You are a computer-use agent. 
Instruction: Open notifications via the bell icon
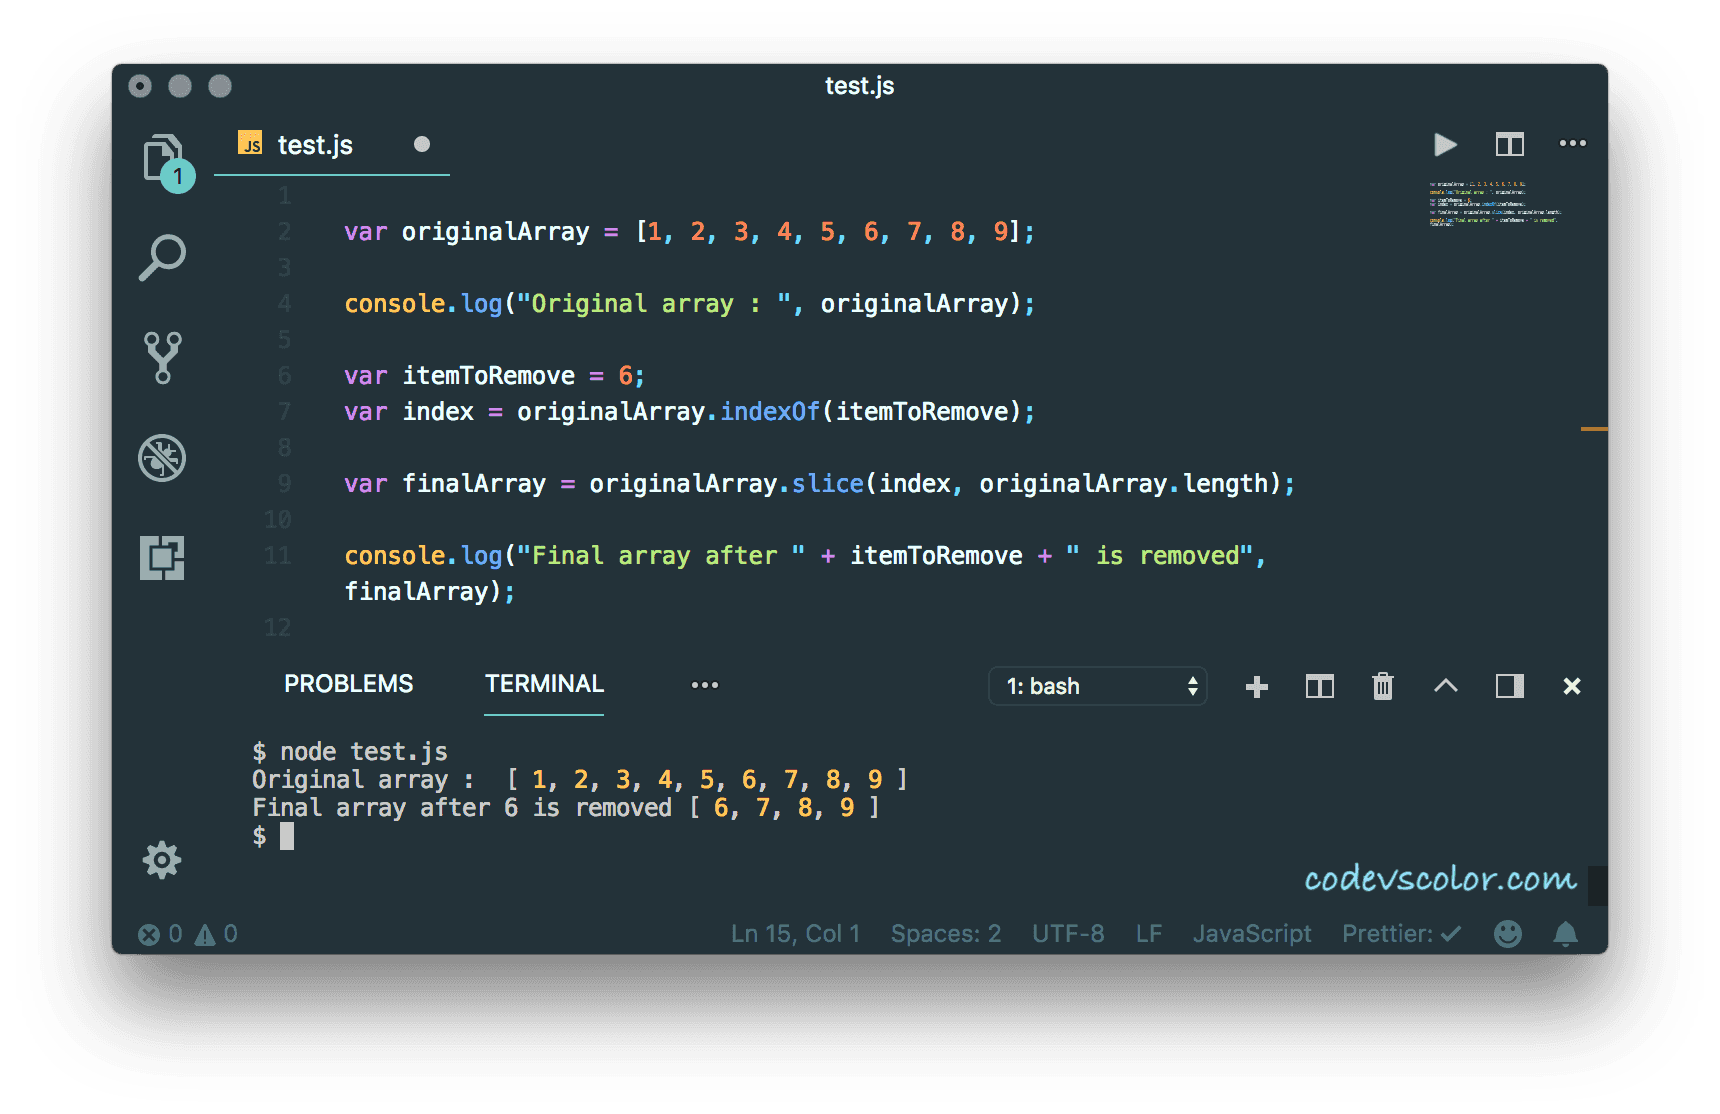tap(1565, 933)
